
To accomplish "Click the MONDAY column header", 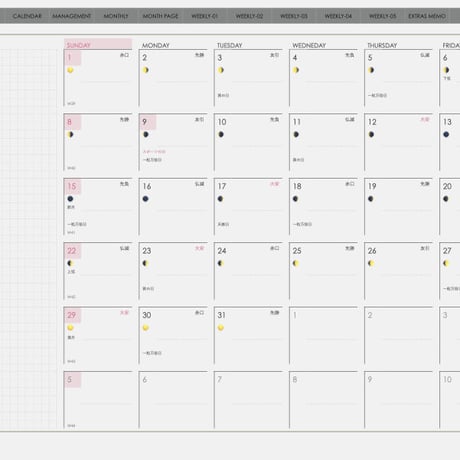I will click(x=156, y=45).
